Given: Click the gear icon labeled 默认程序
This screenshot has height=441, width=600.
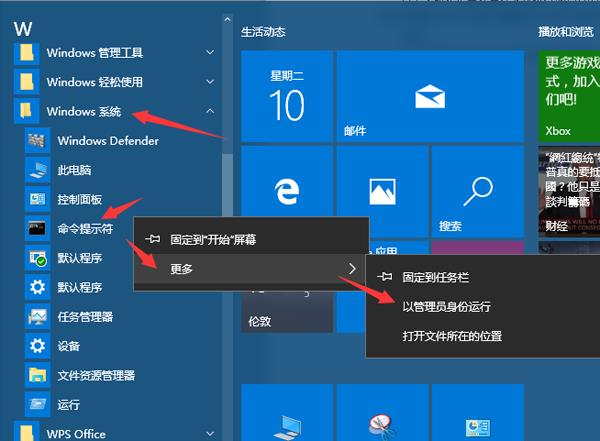Looking at the screenshot, I should tap(38, 287).
